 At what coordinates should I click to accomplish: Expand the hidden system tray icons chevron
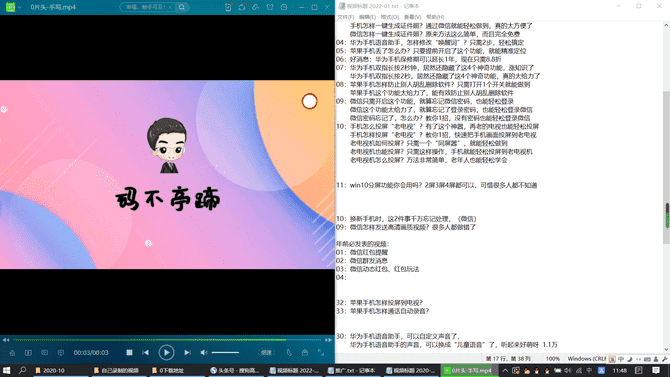click(x=505, y=371)
